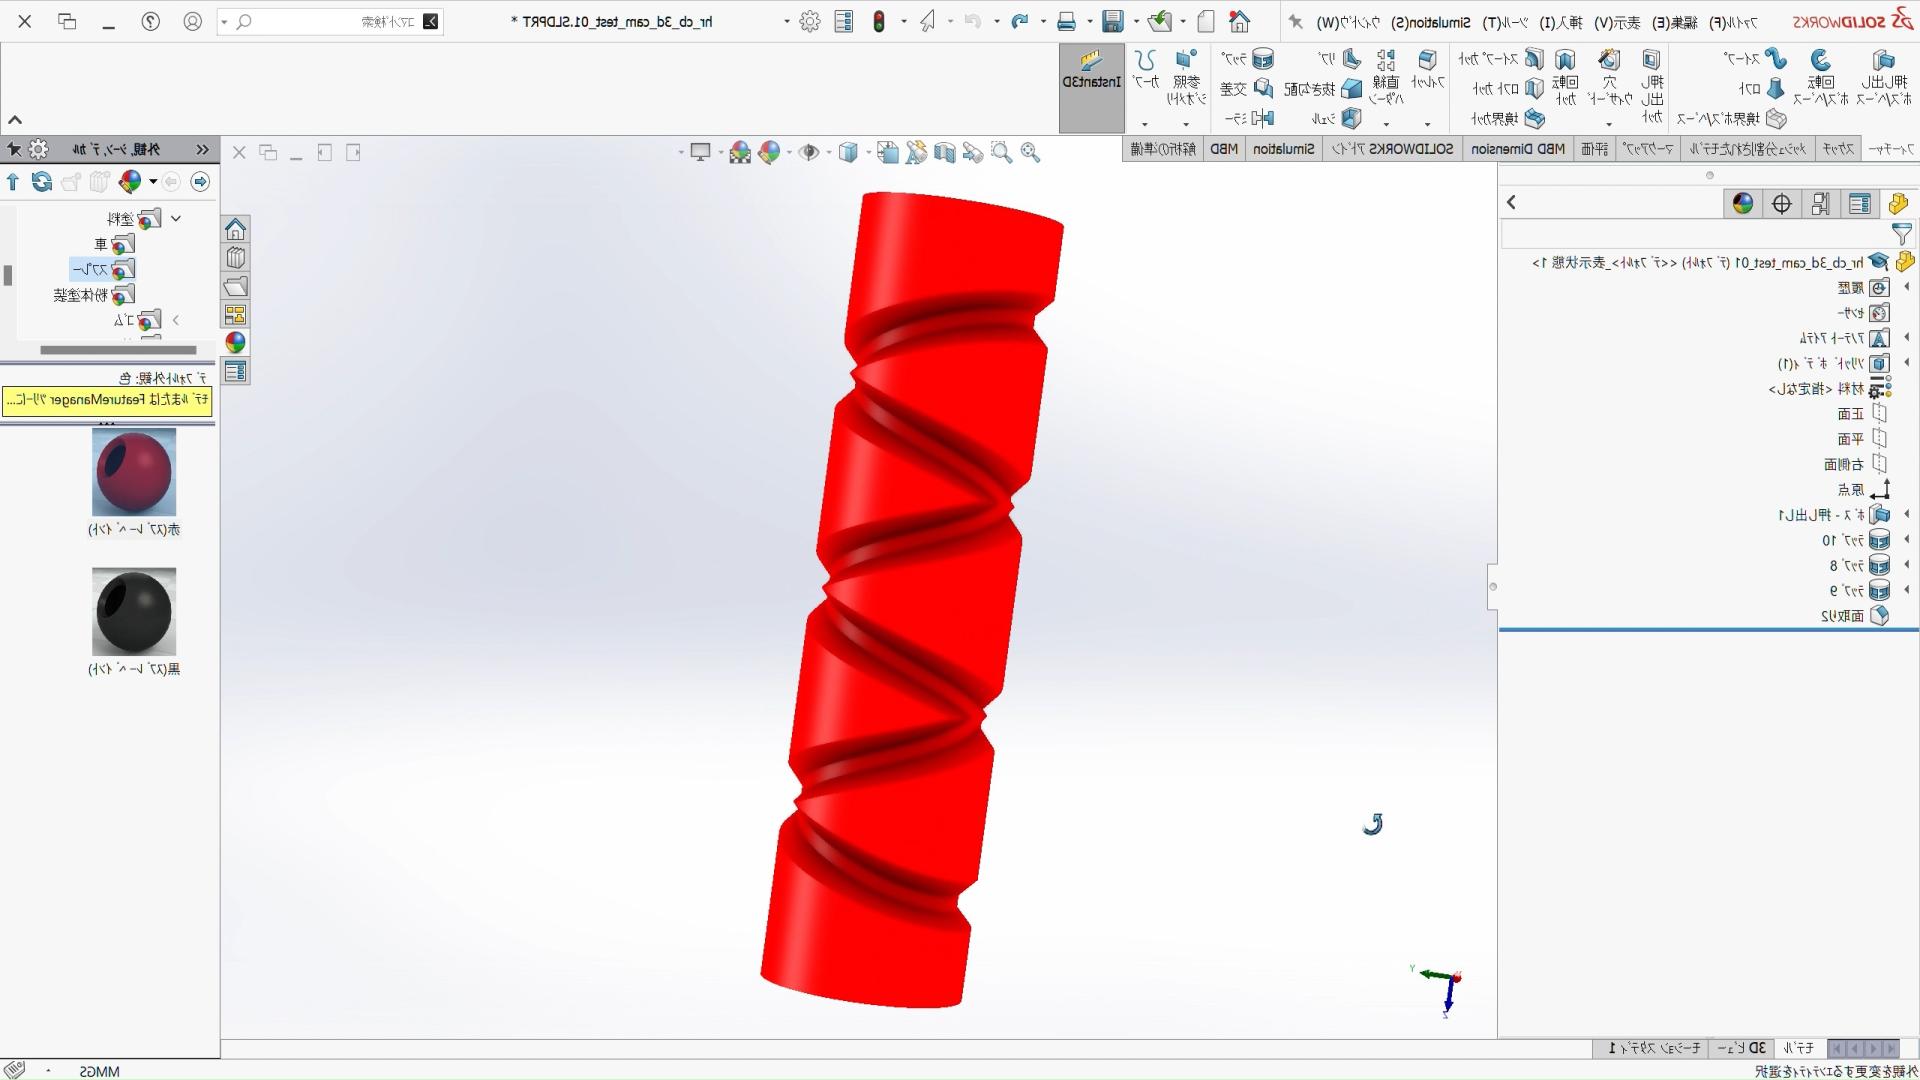Open the 3Dビュー bottom tab

1743,1048
